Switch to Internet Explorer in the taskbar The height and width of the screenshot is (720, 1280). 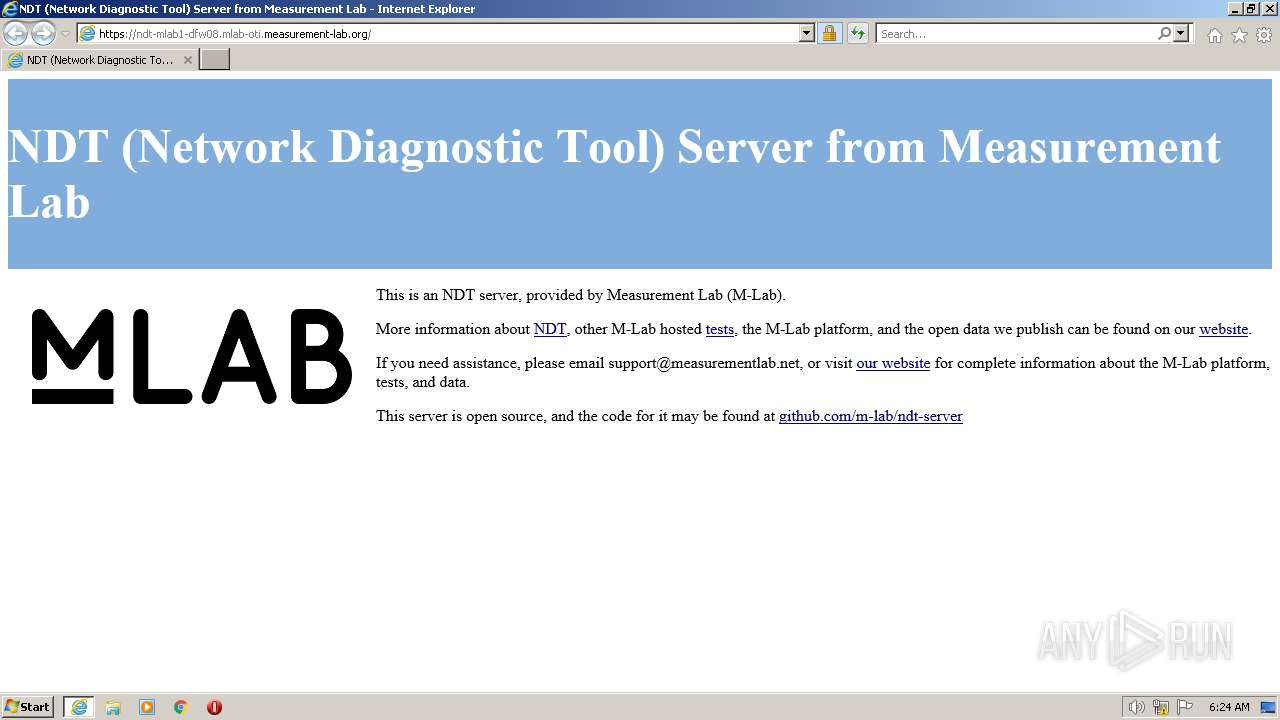pos(79,707)
